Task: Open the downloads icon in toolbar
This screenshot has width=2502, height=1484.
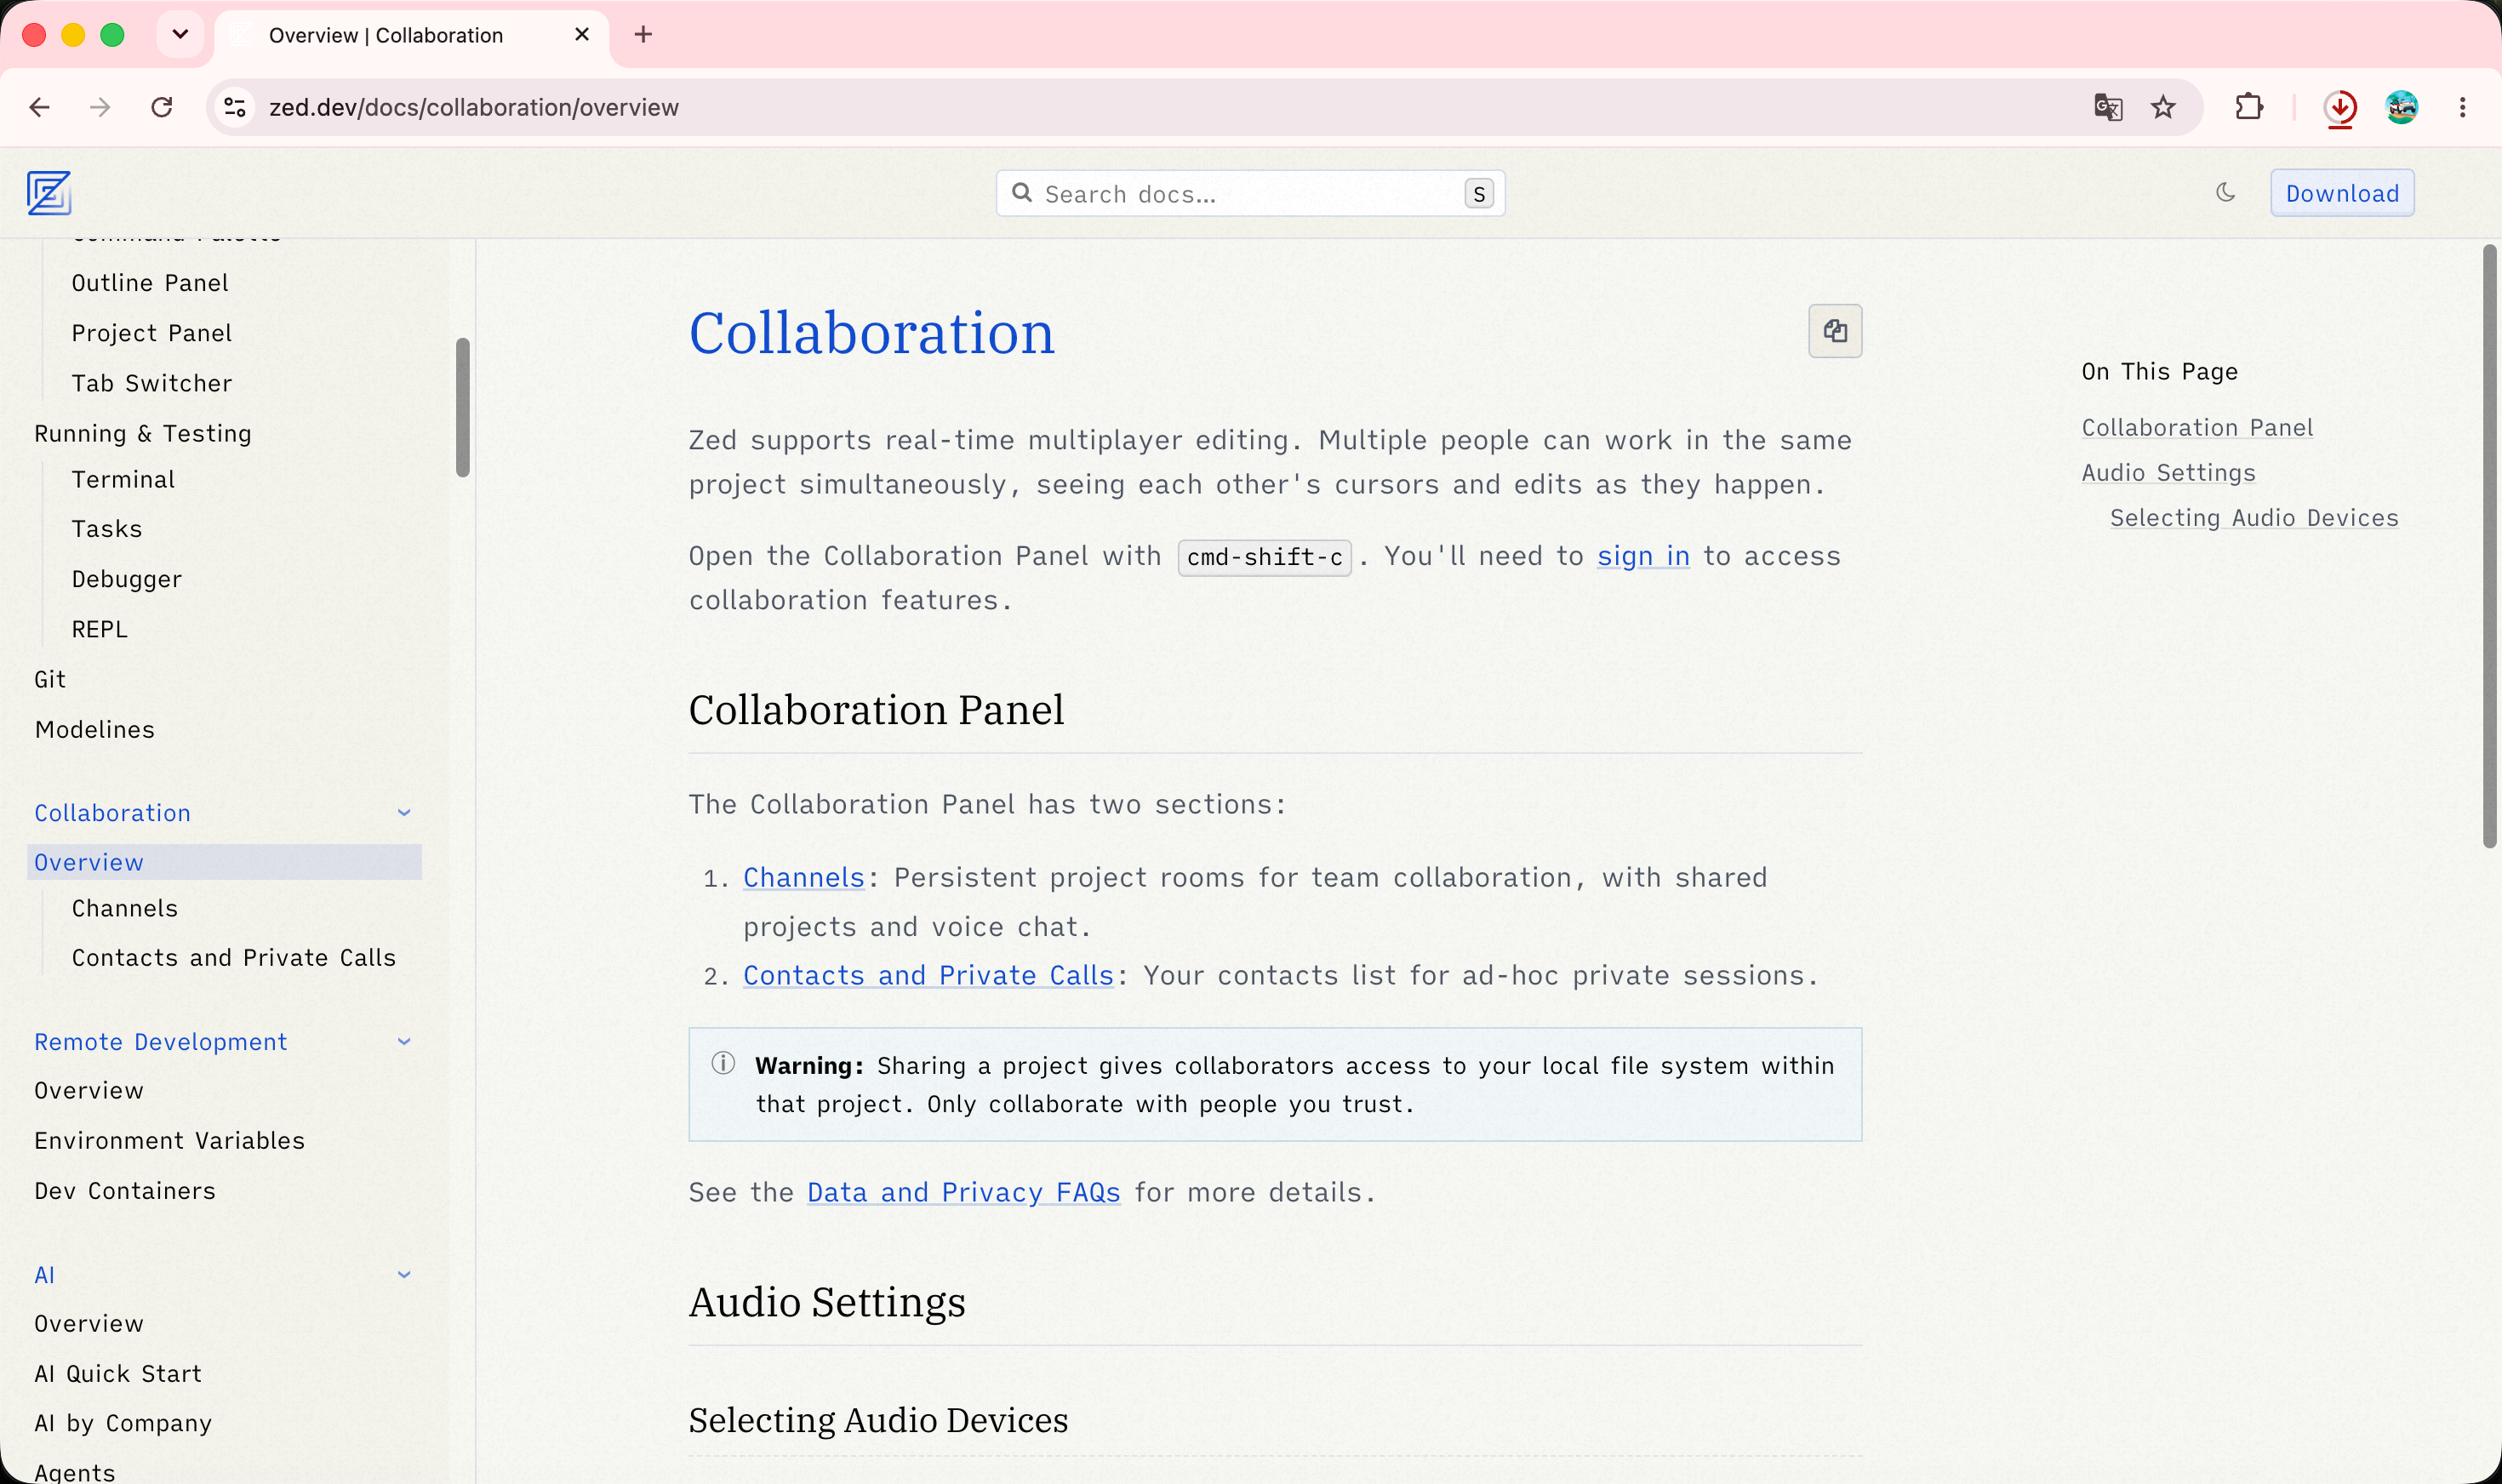Action: pyautogui.click(x=2340, y=108)
